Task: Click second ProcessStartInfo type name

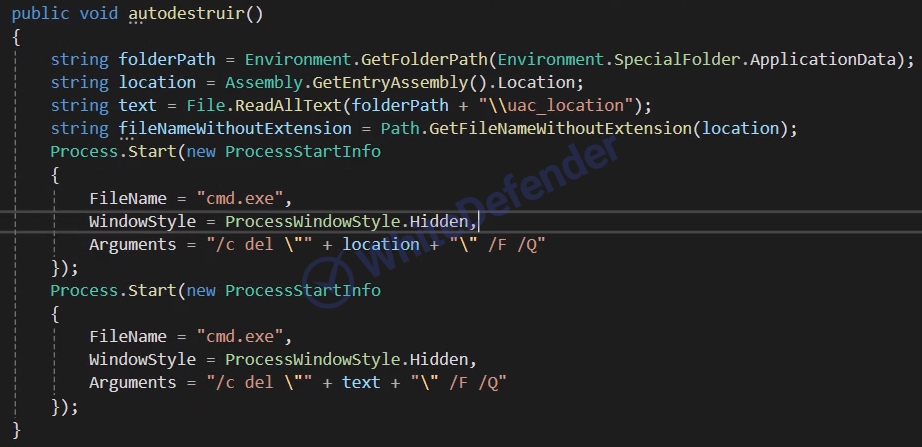Action: click(303, 290)
